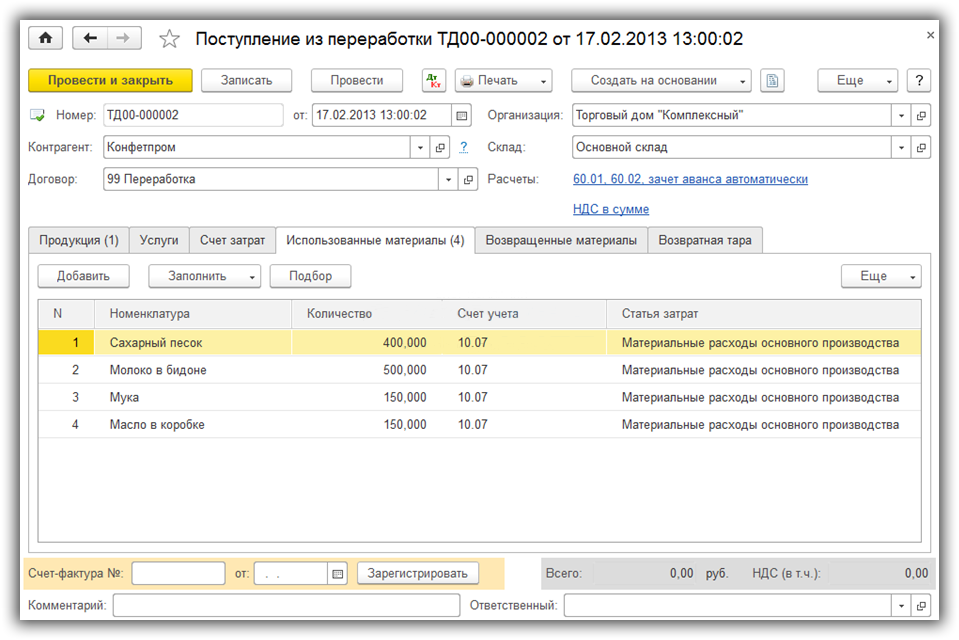Open Контрагент Конфетпром card icon
959x640 pixels.
[x=440, y=148]
